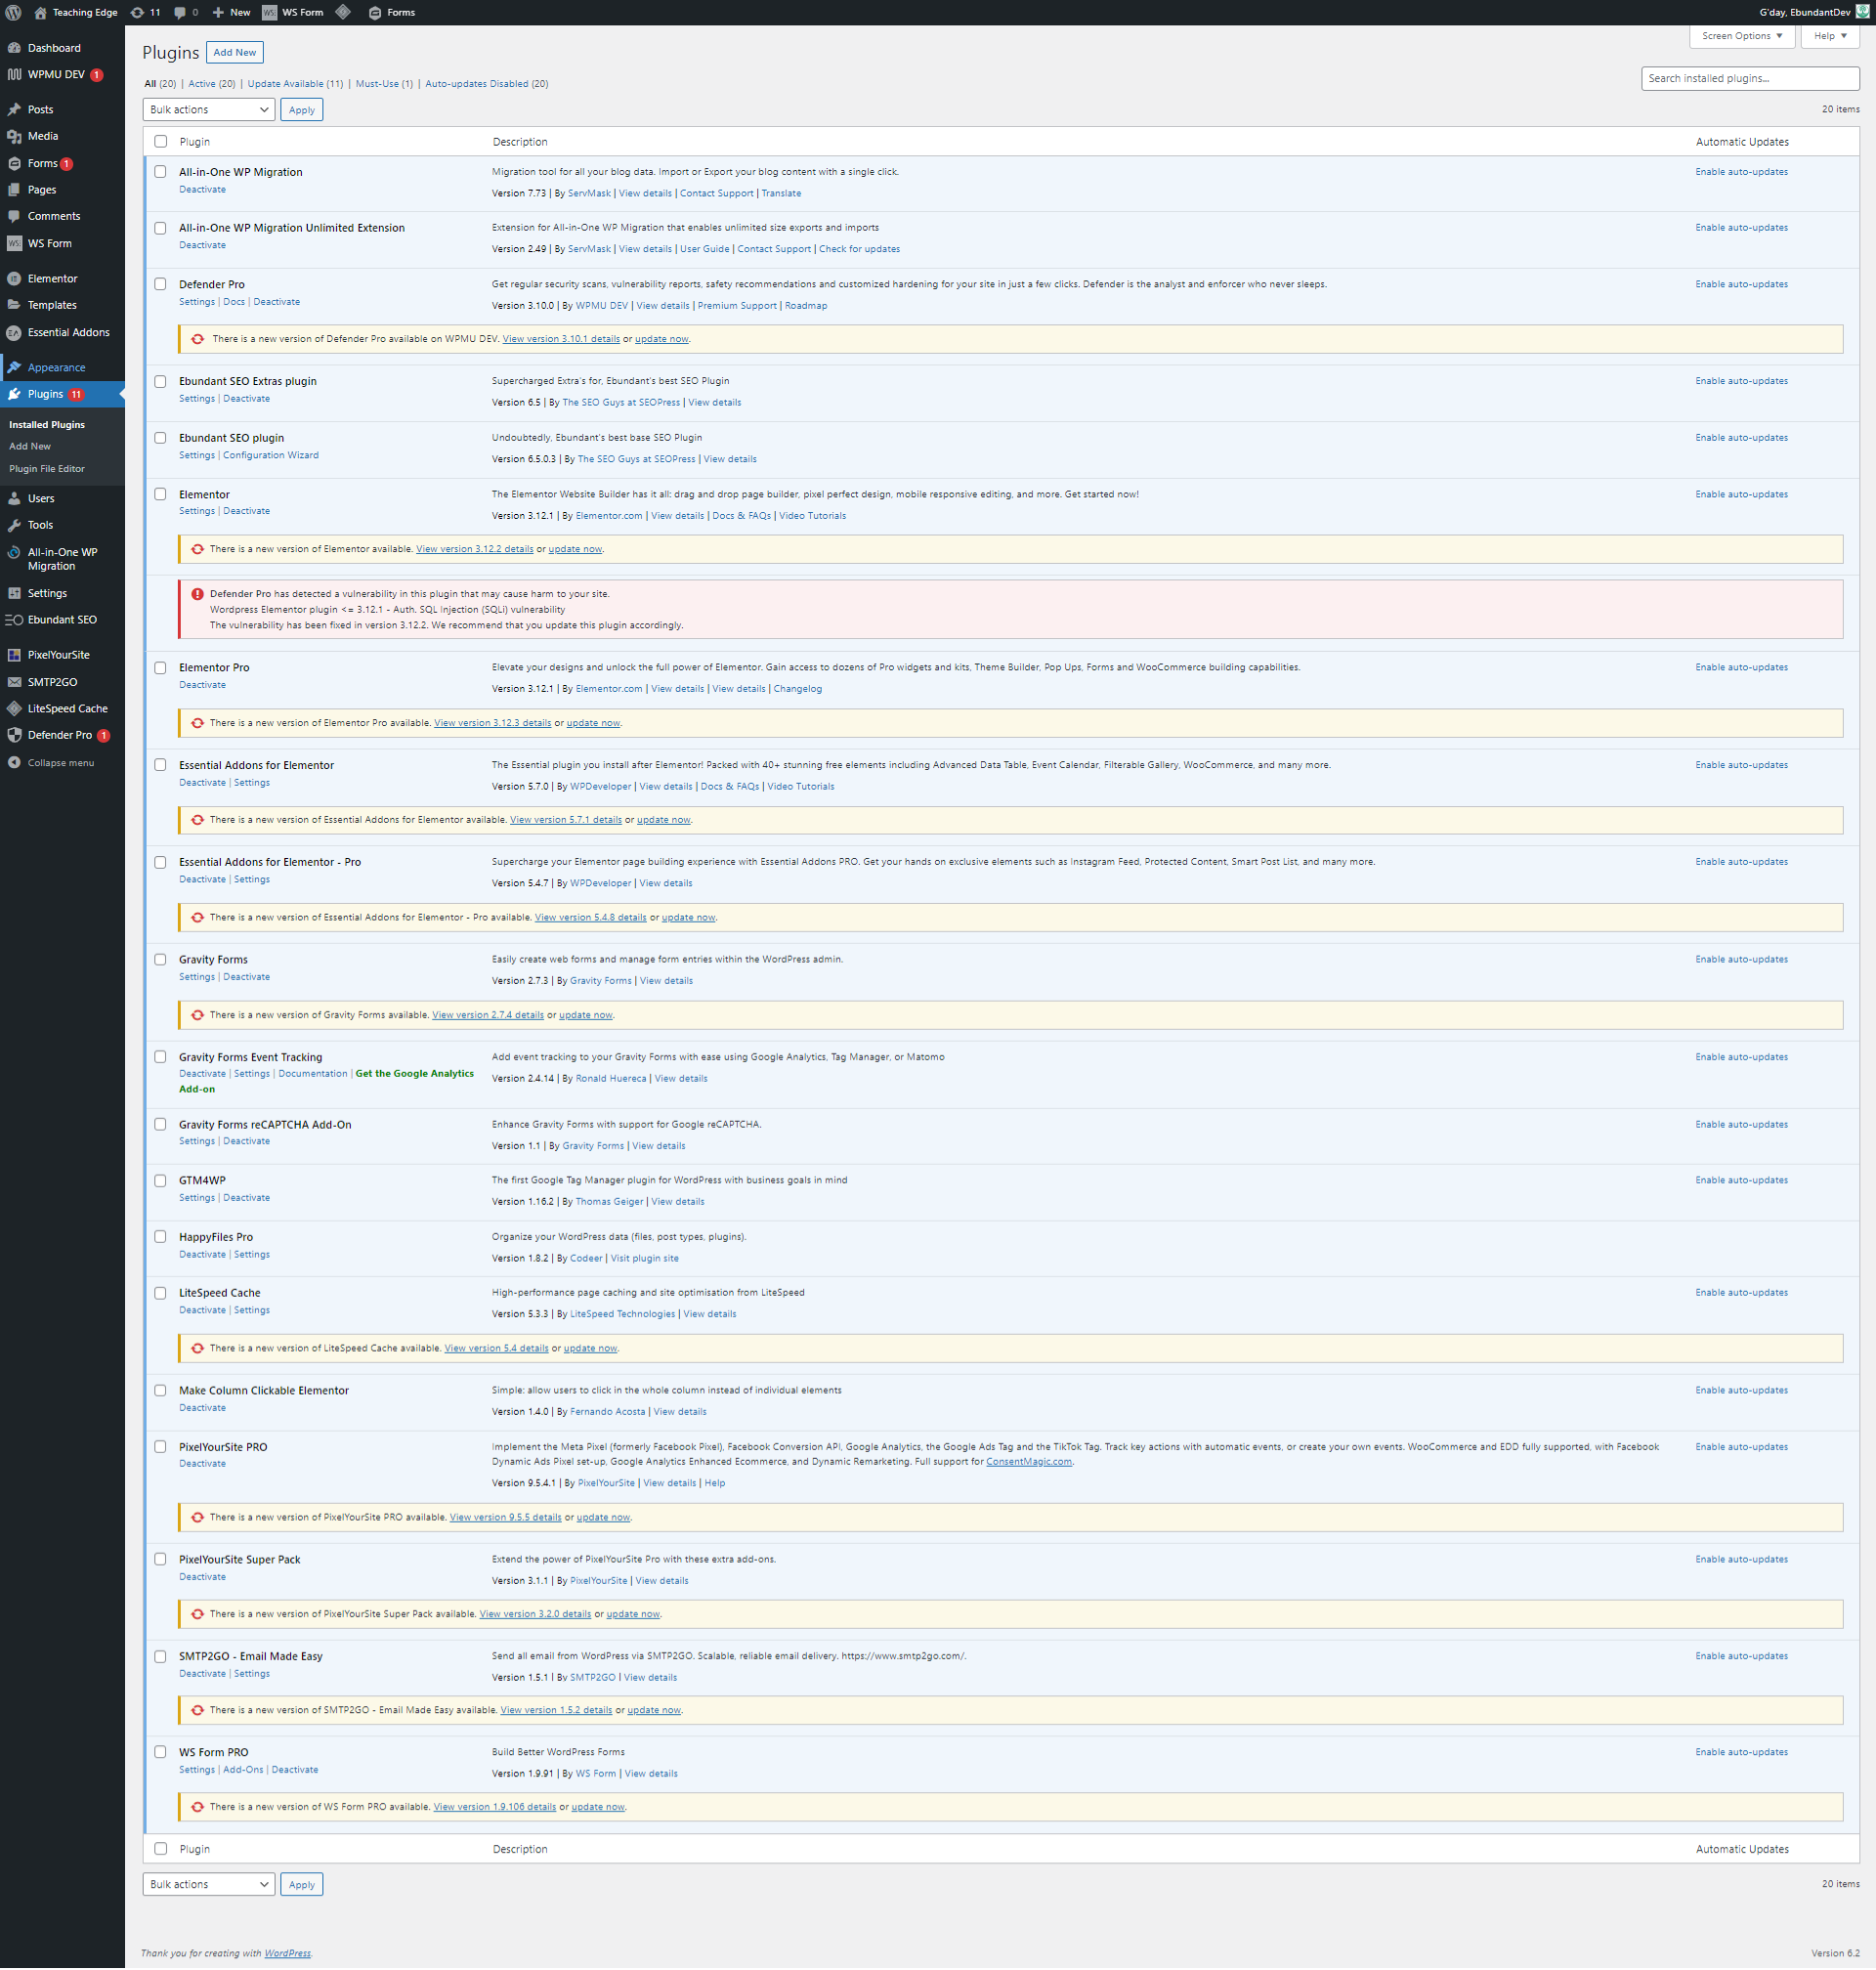Open the Dashboard sidebar icon
This screenshot has width=1876, height=1970.
(x=14, y=48)
